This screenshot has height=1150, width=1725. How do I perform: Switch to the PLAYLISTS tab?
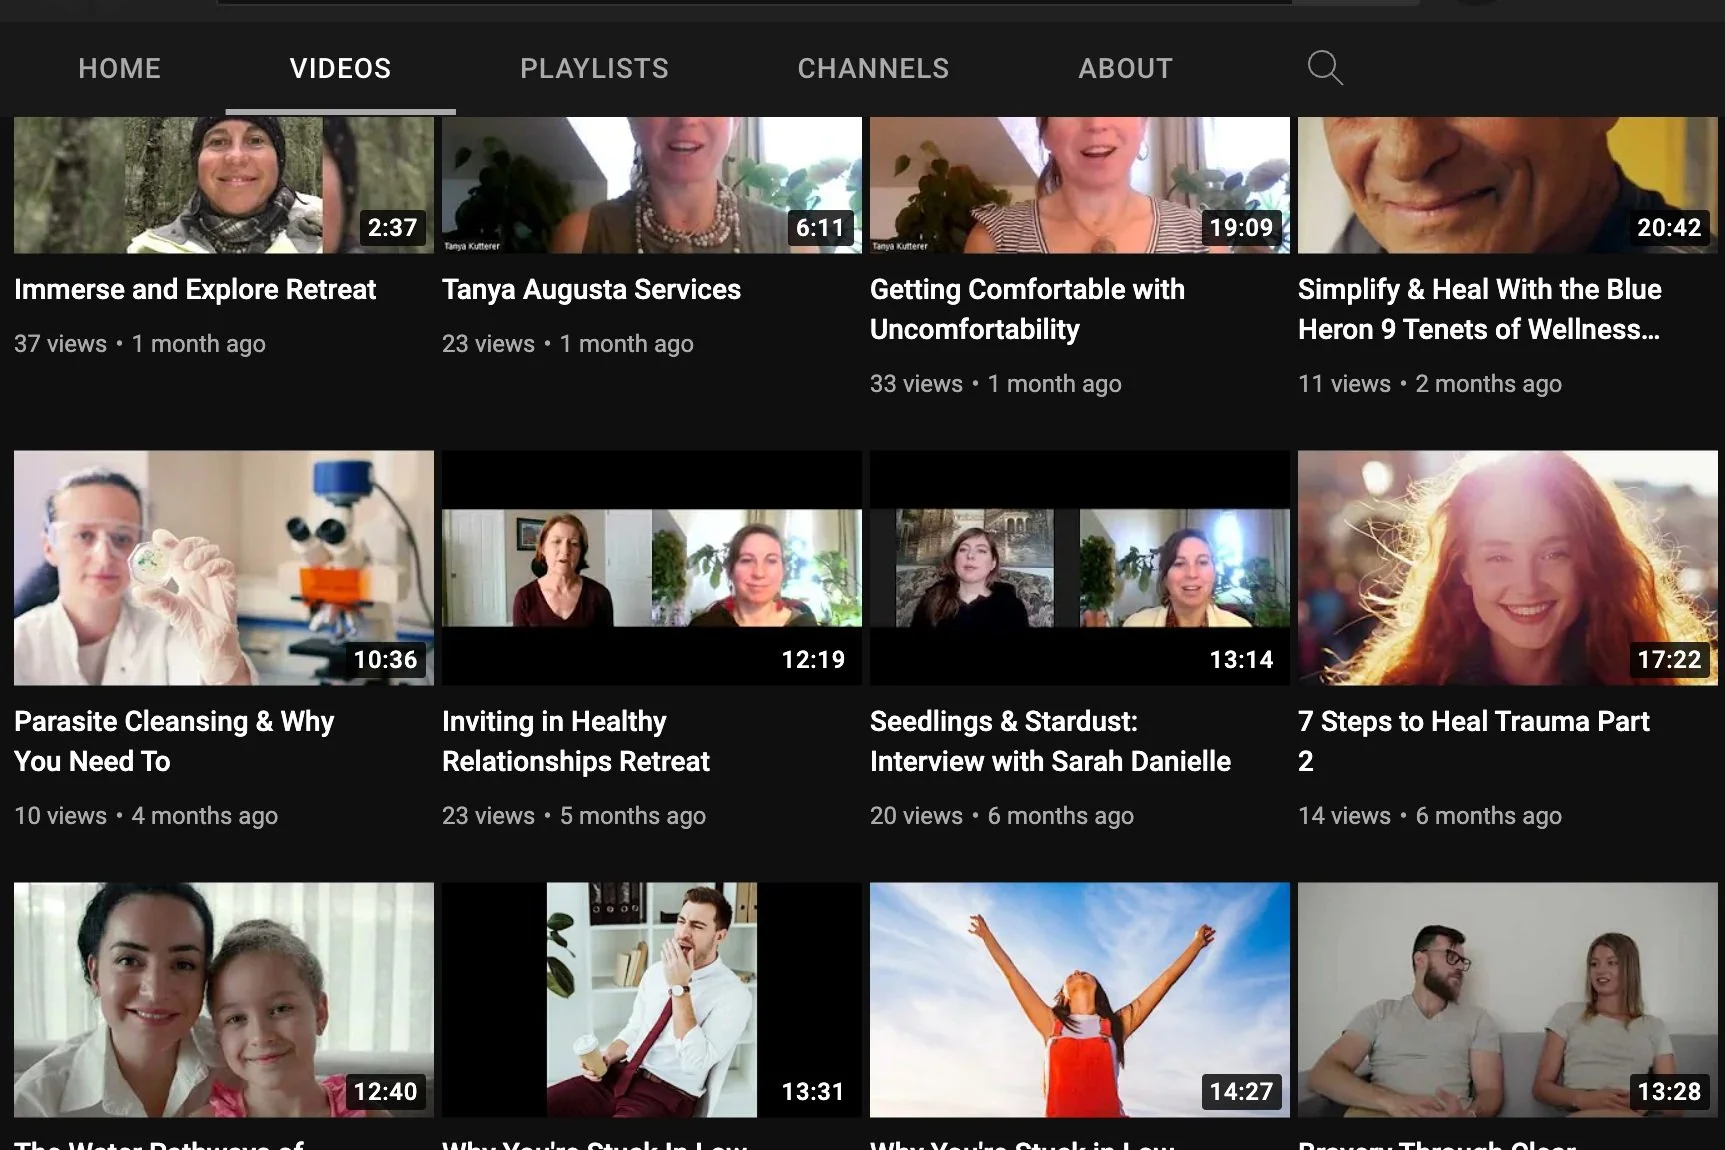click(594, 68)
